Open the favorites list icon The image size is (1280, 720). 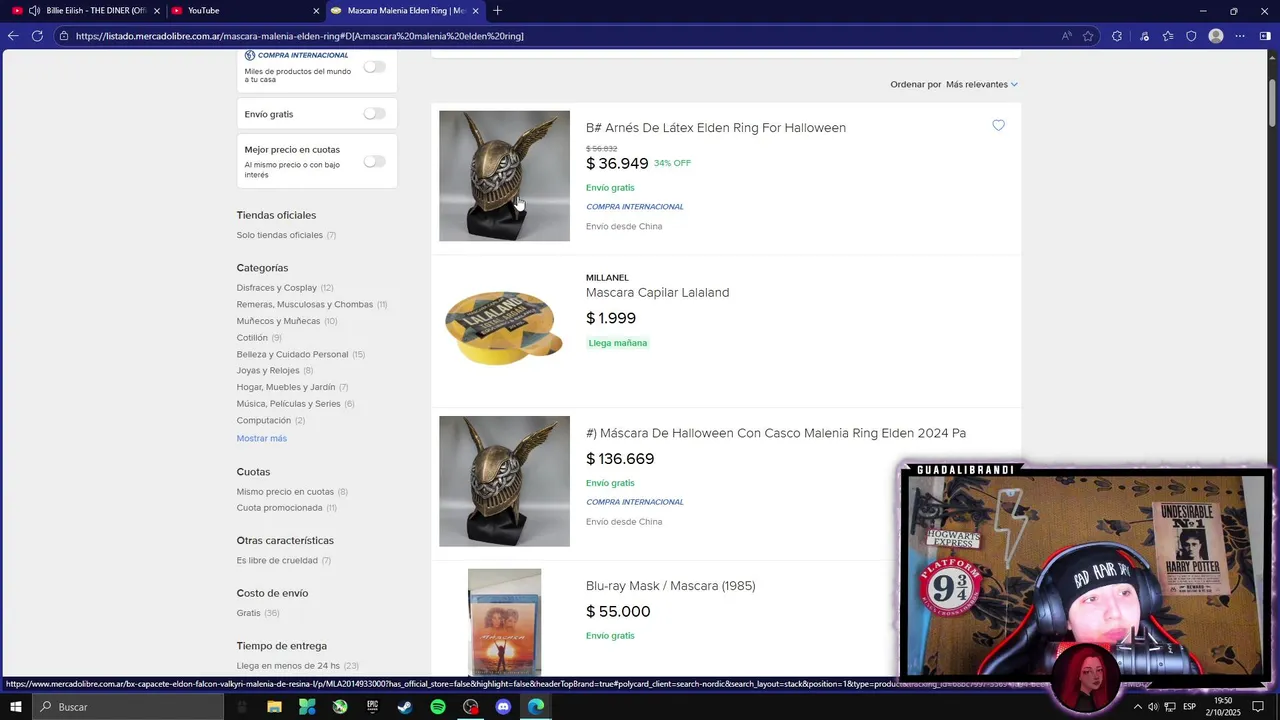click(1168, 36)
